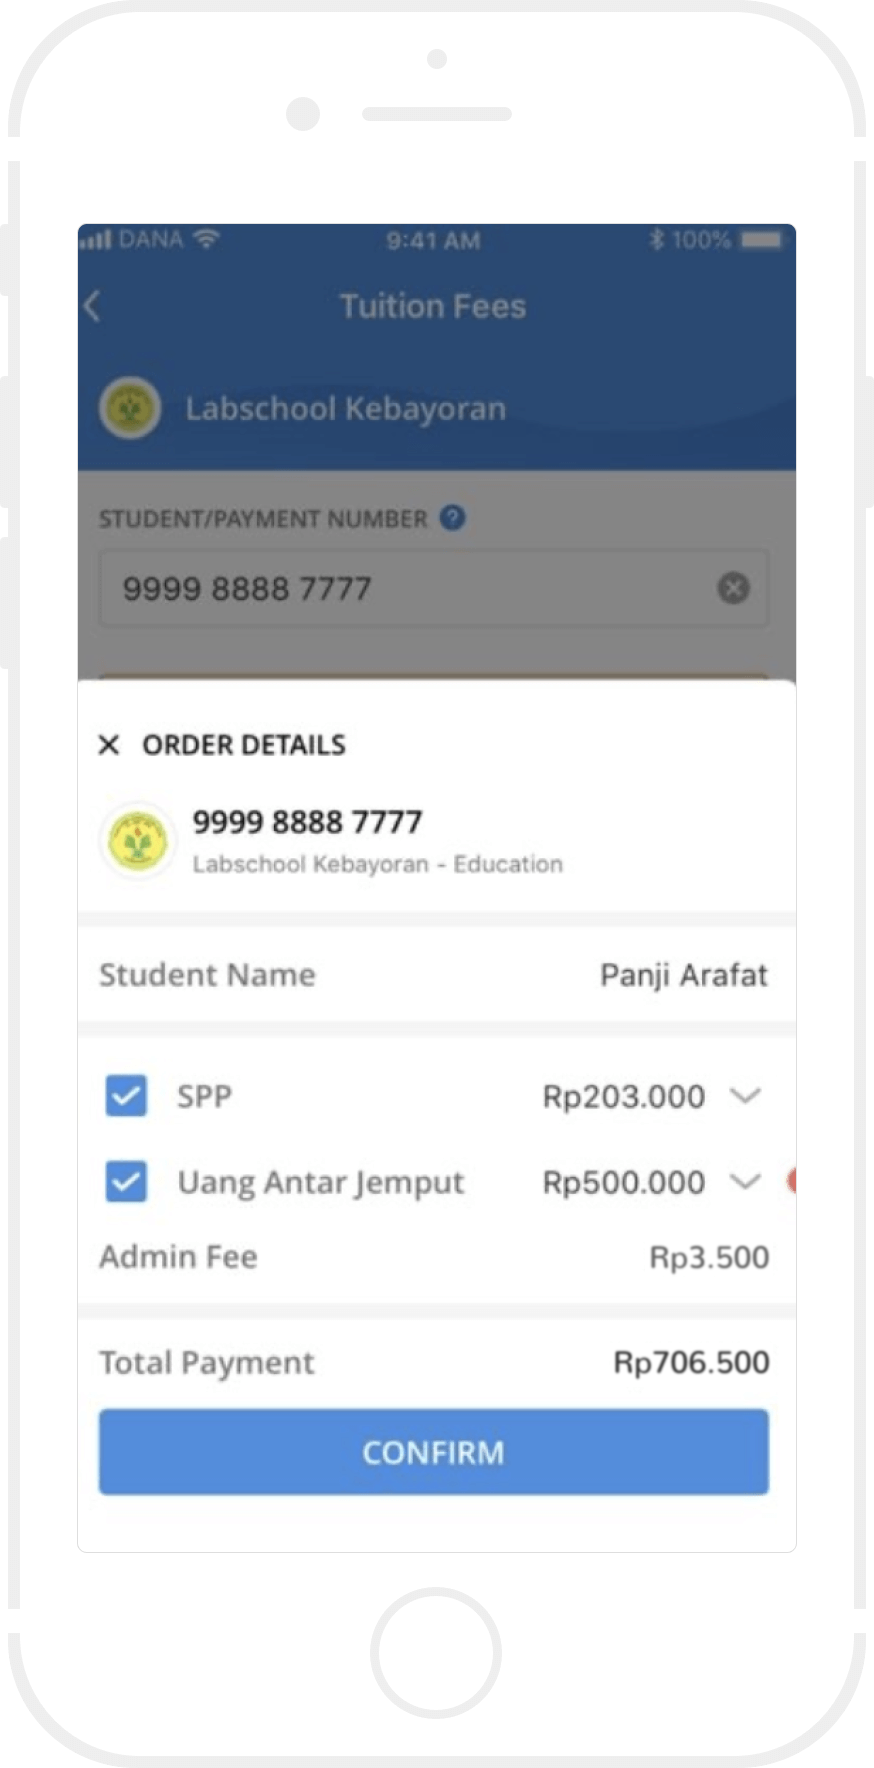
Task: Tap the Total Payment Rp706.500 amount
Action: 691,1362
